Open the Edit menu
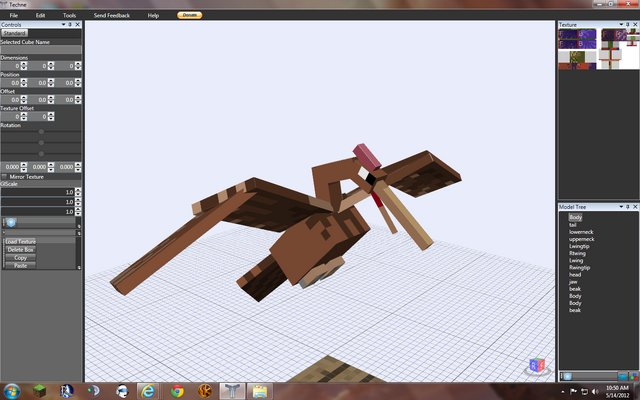The width and height of the screenshot is (640, 400). 40,15
